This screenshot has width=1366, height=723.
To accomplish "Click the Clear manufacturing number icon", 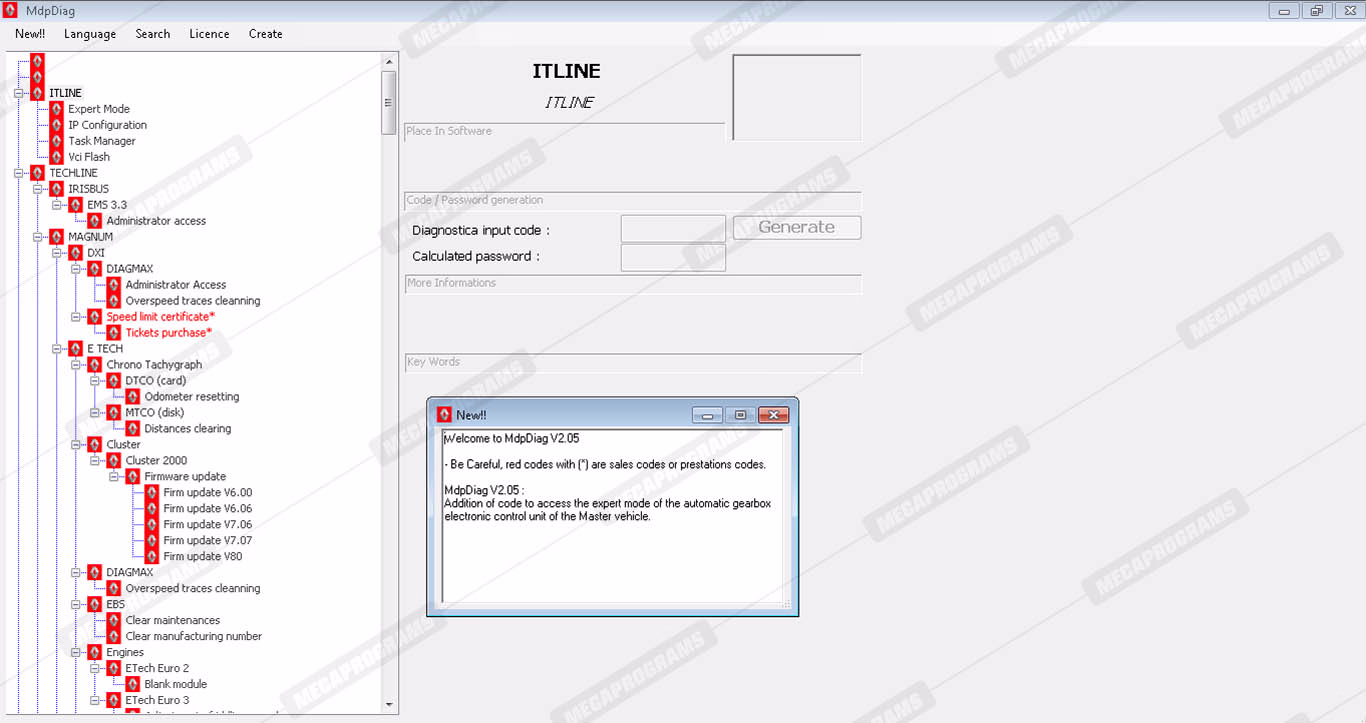I will click(x=114, y=637).
